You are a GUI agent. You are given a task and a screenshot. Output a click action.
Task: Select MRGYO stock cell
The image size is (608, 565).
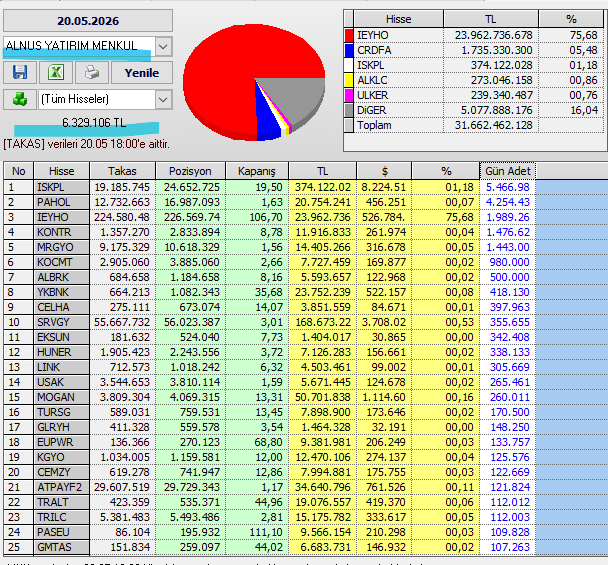pos(62,247)
